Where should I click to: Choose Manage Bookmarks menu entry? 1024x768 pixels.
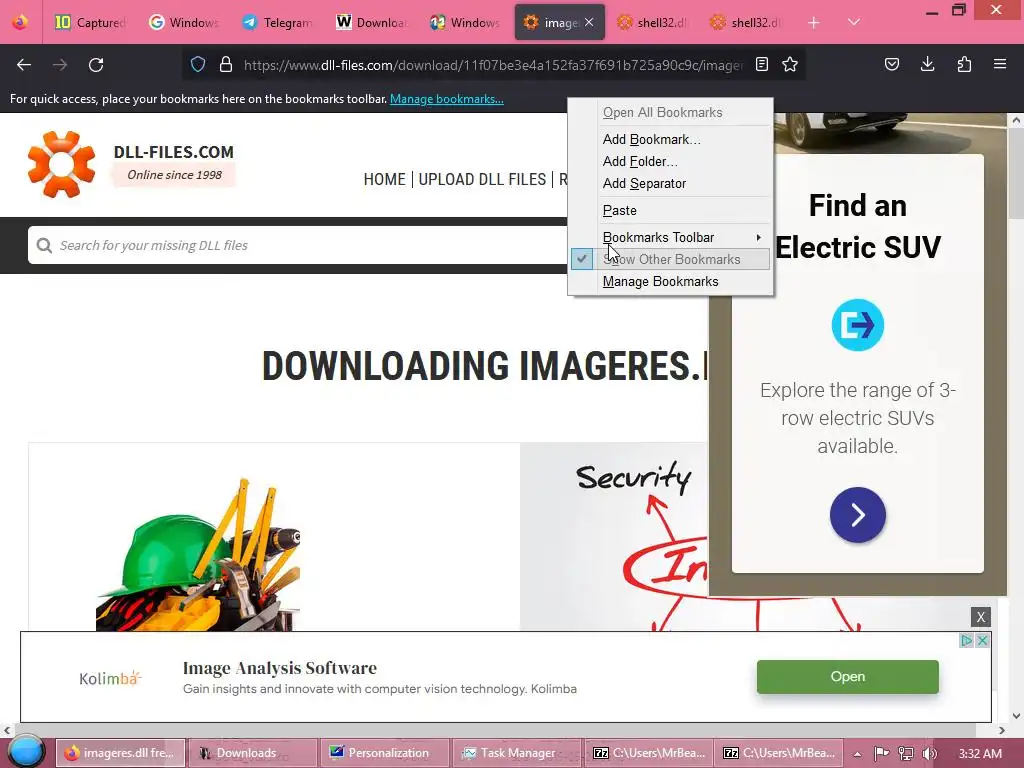pos(670,281)
